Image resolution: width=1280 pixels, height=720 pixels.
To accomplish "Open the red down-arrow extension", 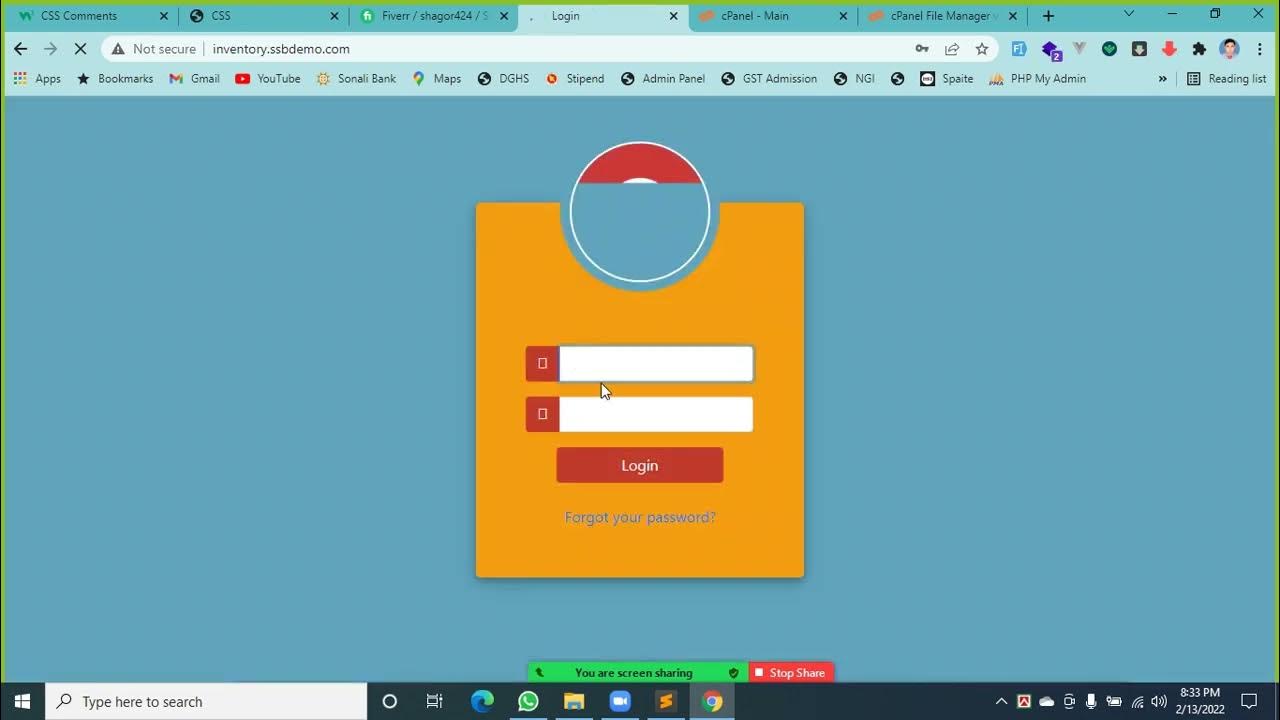I will [x=1169, y=49].
